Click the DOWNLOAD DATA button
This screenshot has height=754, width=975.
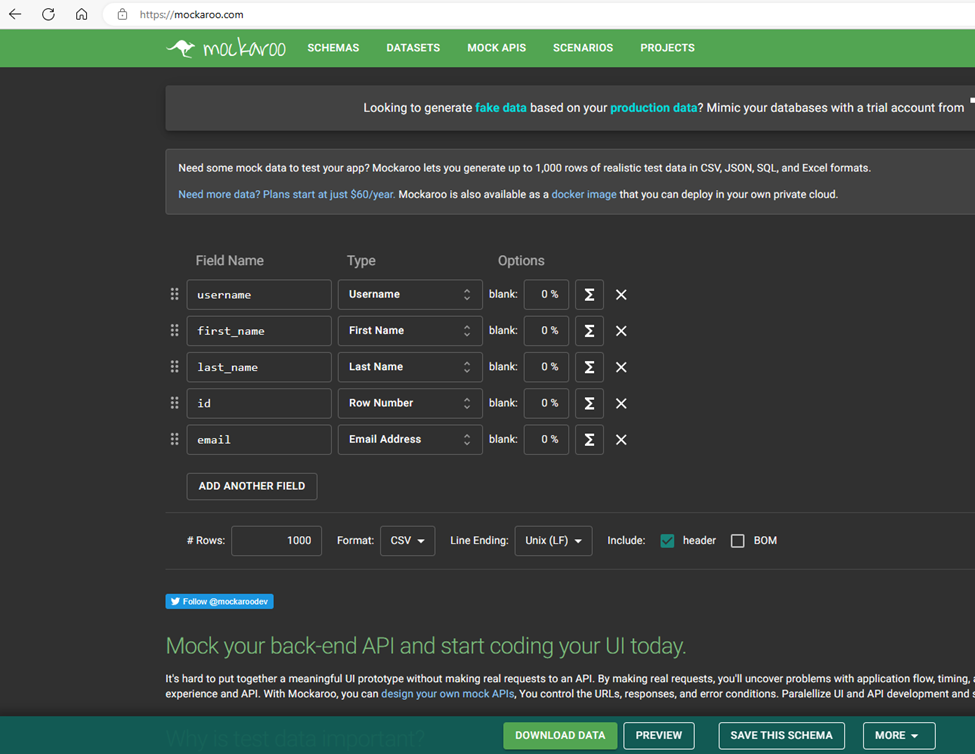[560, 735]
